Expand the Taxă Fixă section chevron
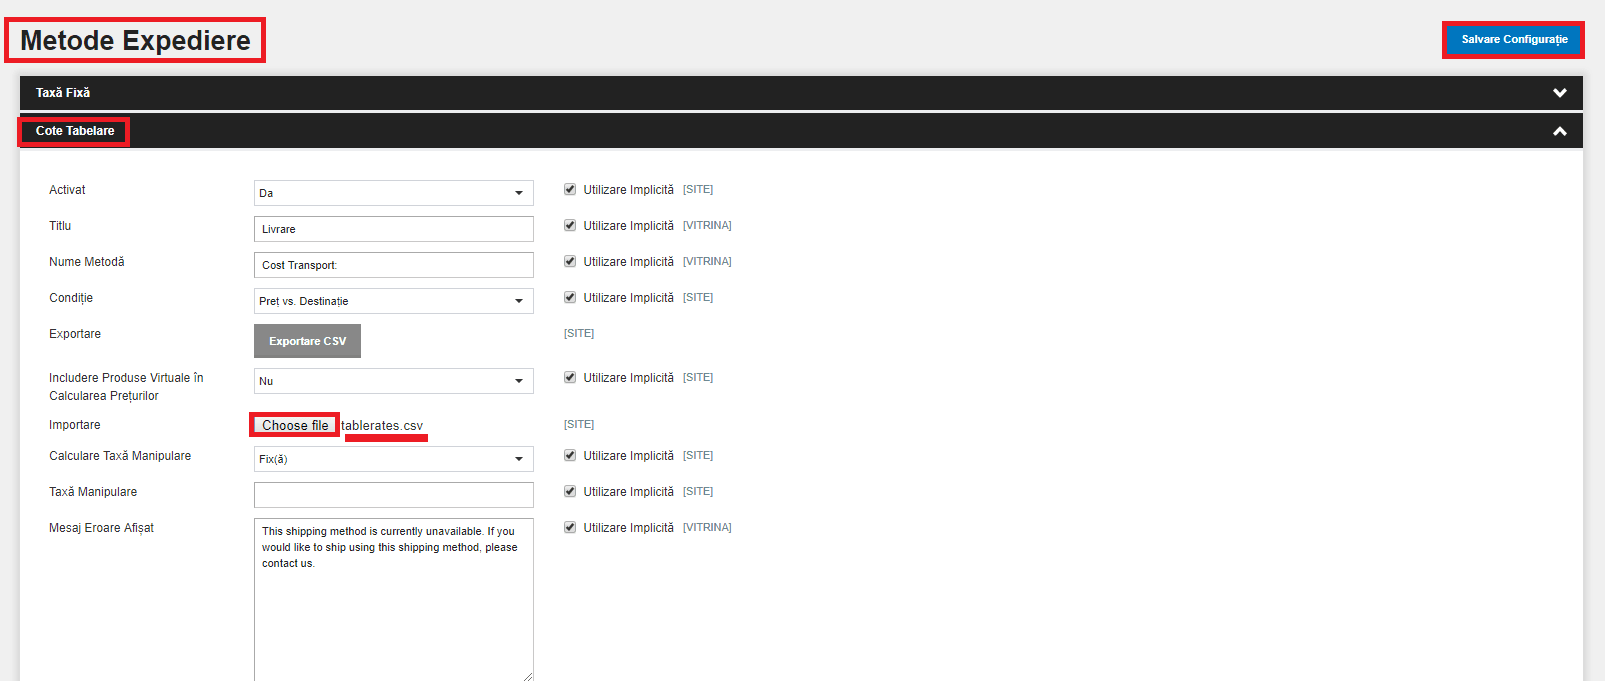Viewport: 1605px width, 681px height. coord(1559,93)
